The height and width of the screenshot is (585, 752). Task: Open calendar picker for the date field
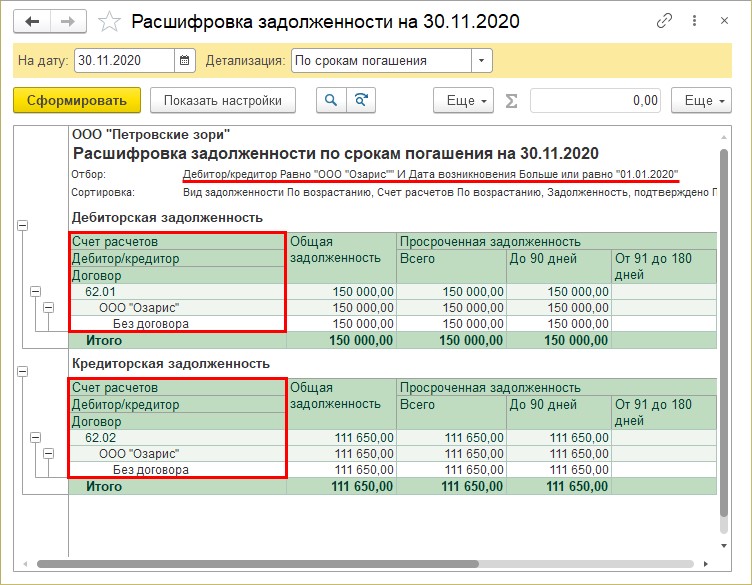[185, 60]
